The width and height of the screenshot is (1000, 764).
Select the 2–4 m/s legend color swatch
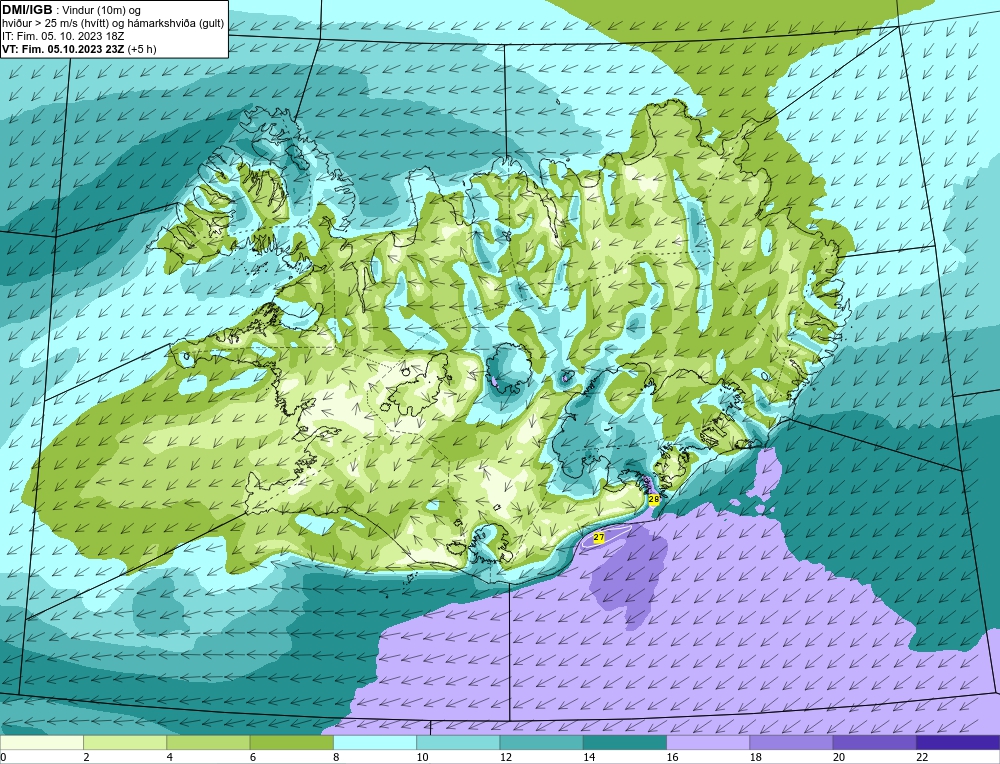125,743
